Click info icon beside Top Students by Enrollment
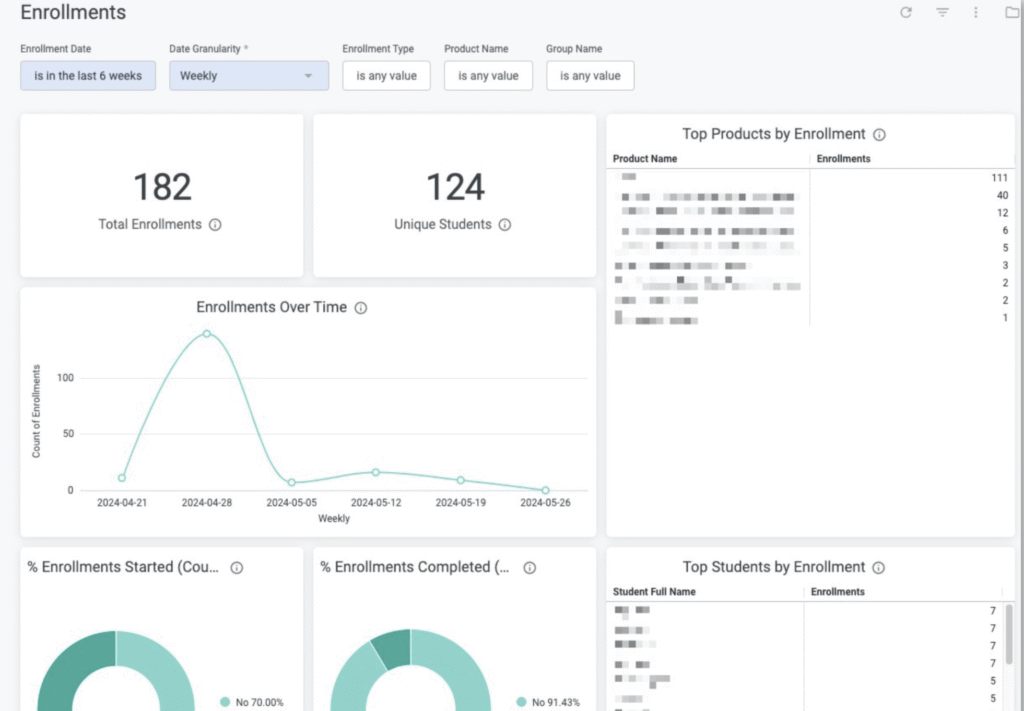 pyautogui.click(x=879, y=568)
